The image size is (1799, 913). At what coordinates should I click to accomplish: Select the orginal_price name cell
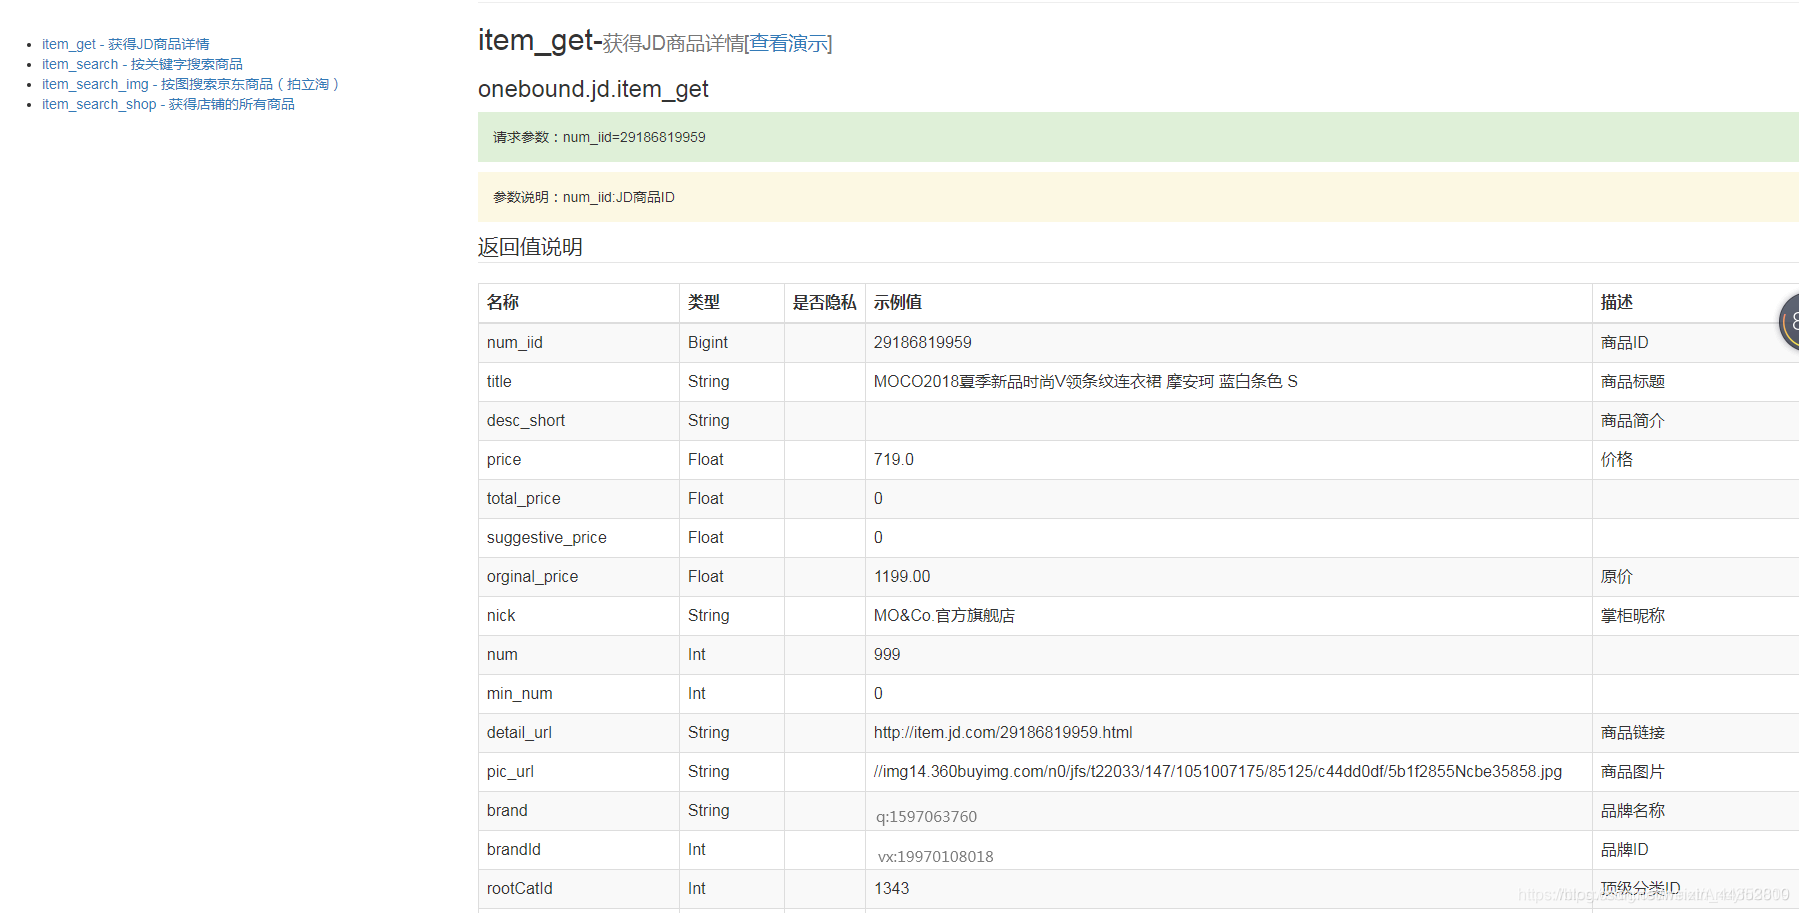(579, 577)
